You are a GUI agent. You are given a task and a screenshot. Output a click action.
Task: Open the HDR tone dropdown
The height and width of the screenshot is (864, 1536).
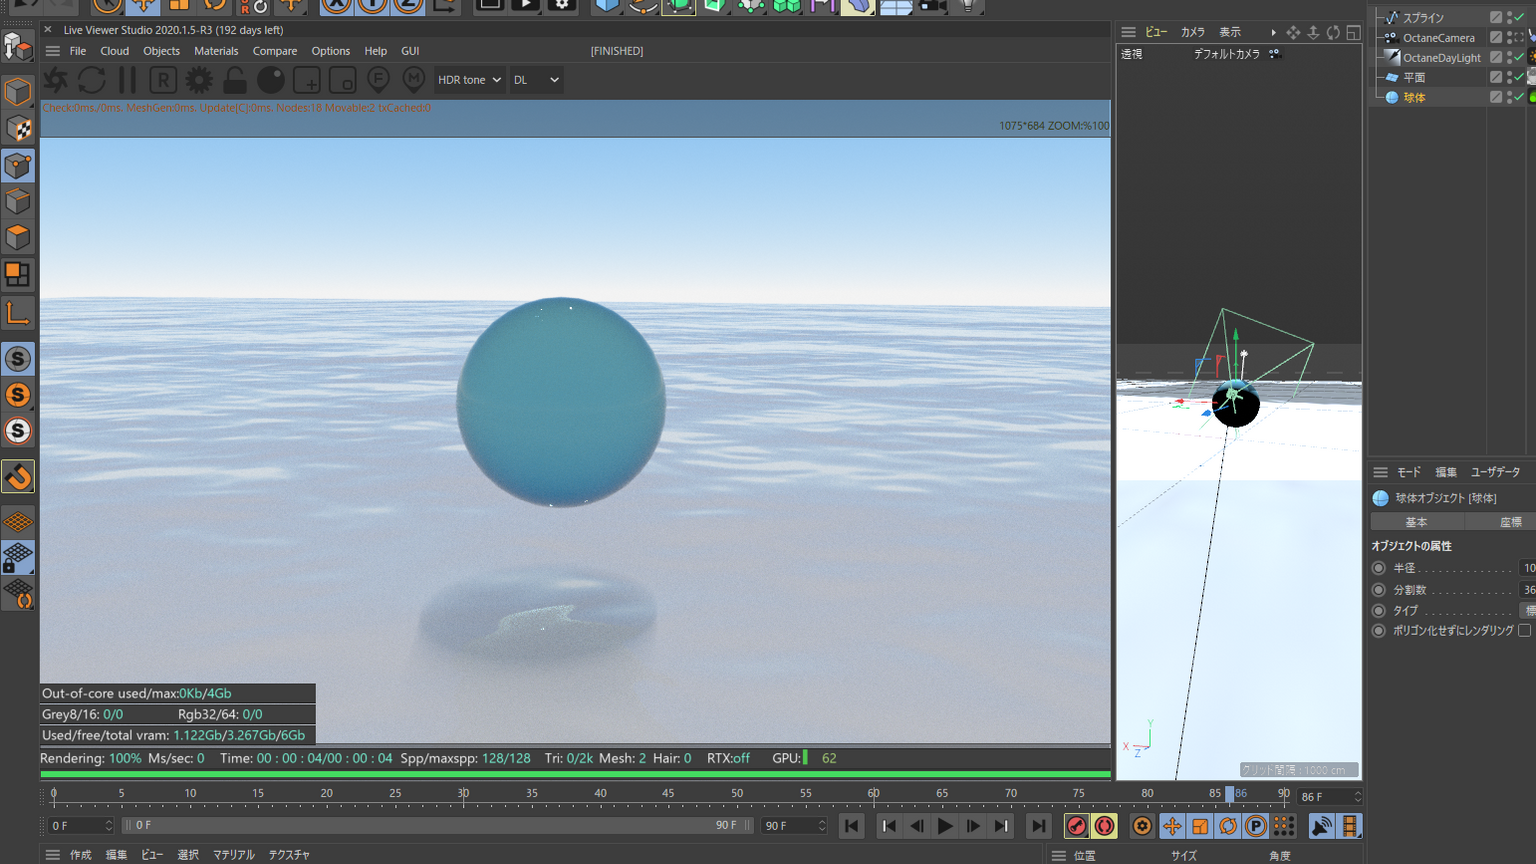469,80
